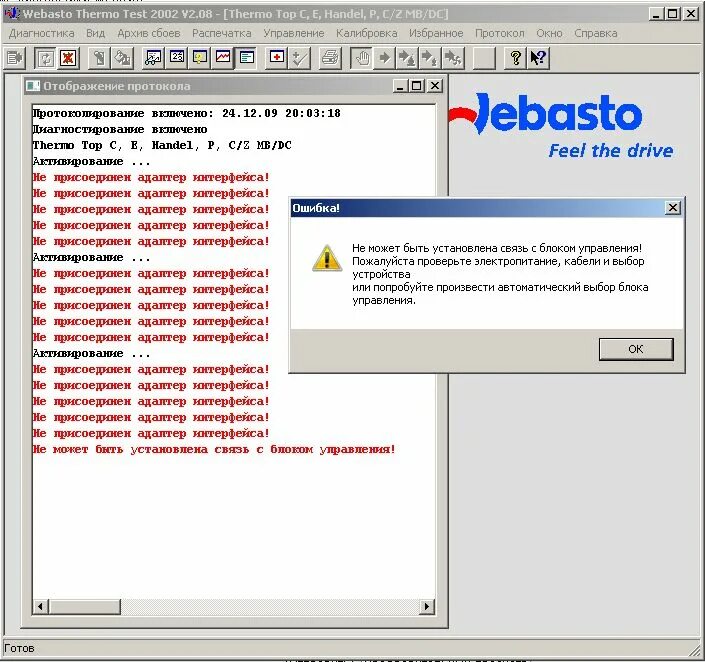Click the 'Thermo Top C, E, Handel' protocol line

[162, 145]
